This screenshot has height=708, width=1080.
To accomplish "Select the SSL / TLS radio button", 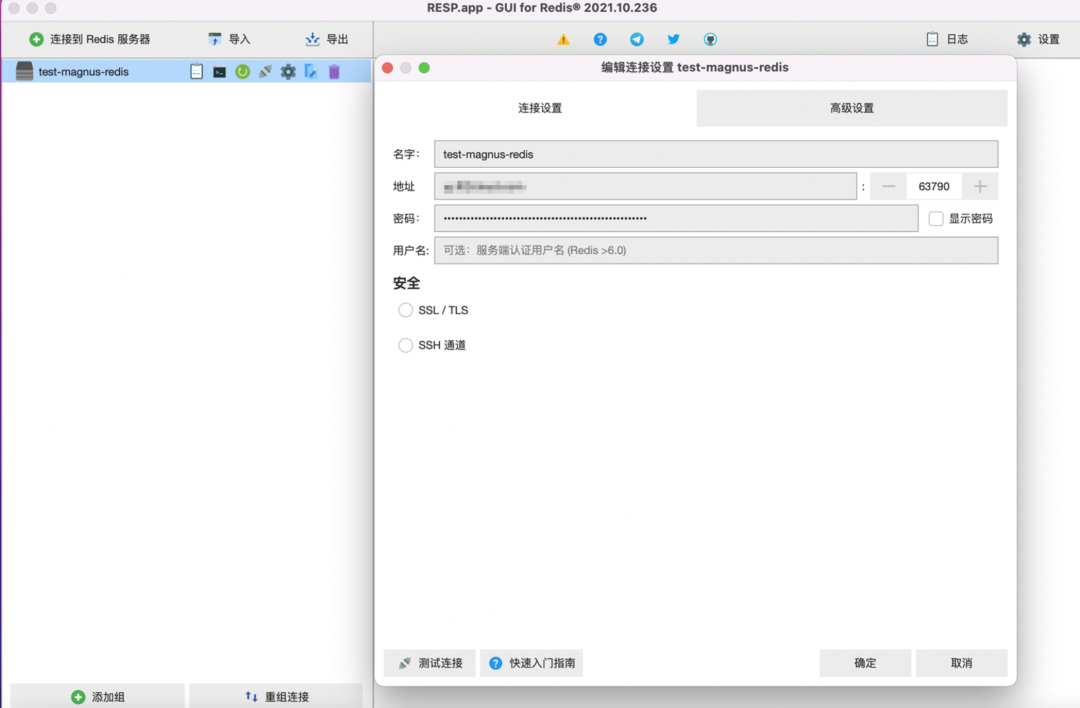I will click(x=406, y=310).
